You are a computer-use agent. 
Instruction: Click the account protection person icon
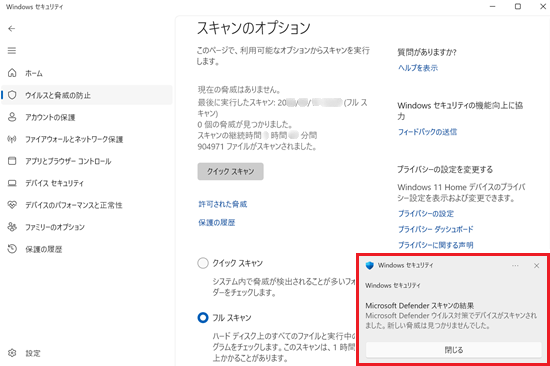click(x=12, y=117)
